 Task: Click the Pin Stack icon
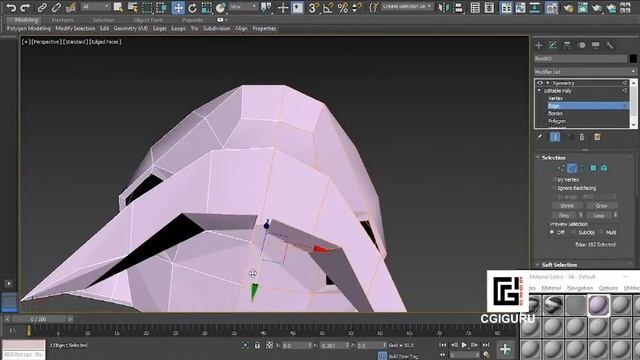coord(540,137)
